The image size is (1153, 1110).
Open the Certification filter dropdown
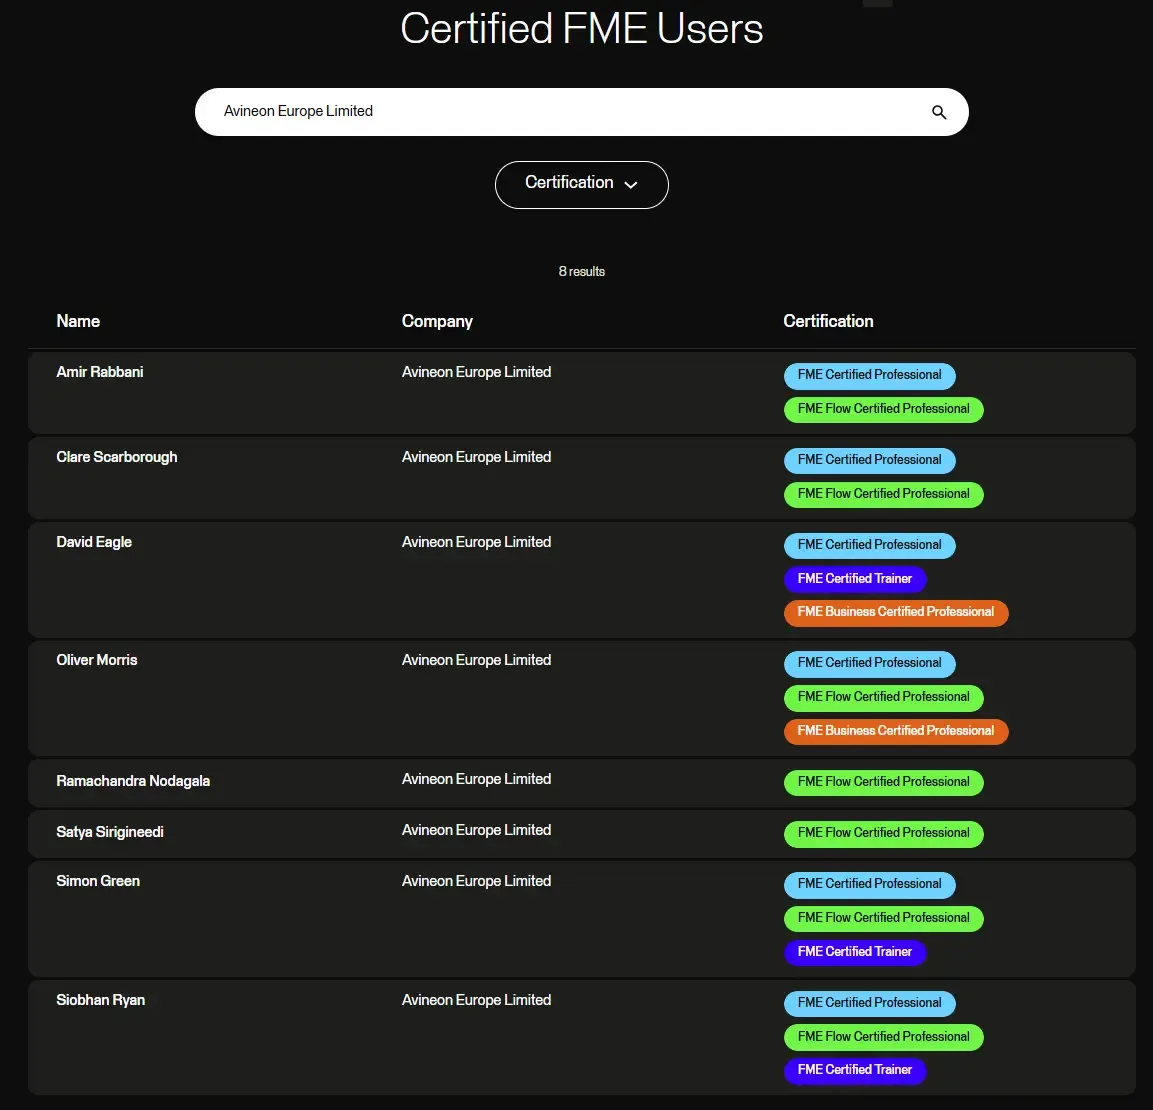pyautogui.click(x=581, y=184)
